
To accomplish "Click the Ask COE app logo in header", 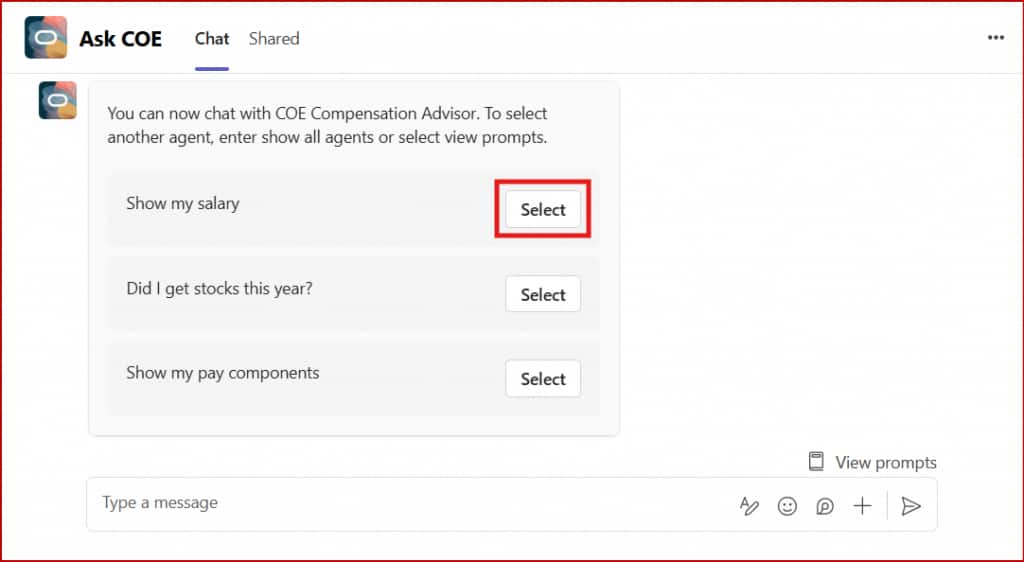I will point(46,38).
